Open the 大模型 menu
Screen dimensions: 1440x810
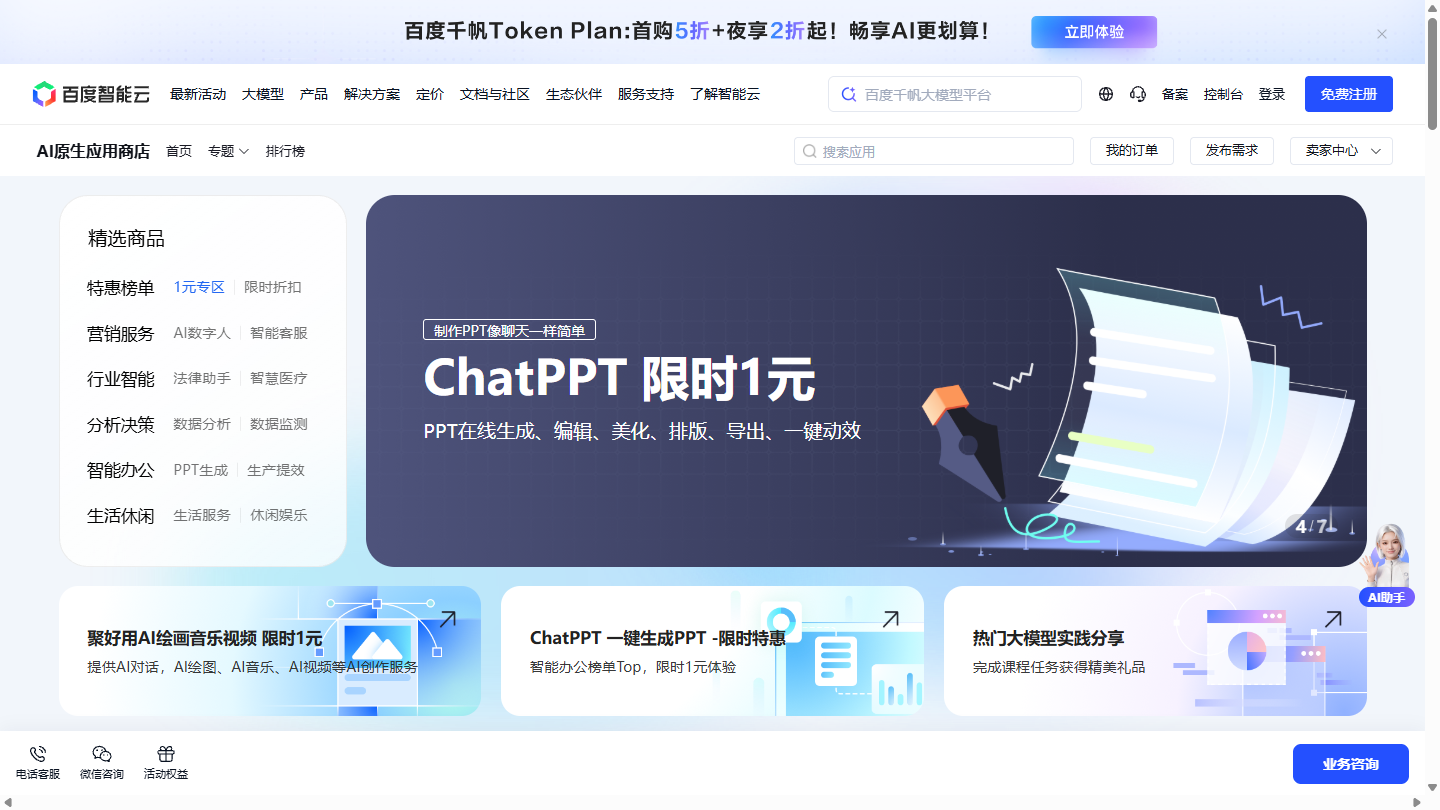tap(263, 94)
